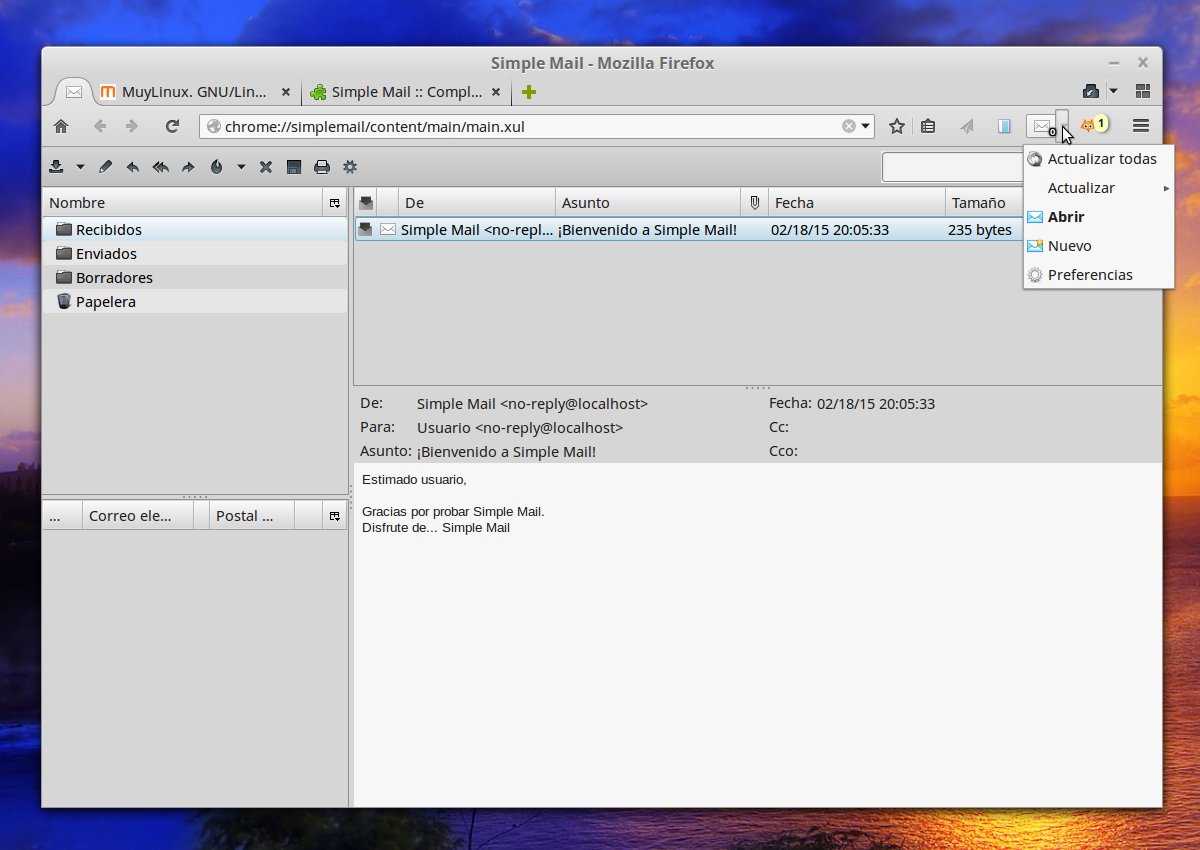Select the Recibidos folder
1200x850 pixels.
(x=195, y=230)
